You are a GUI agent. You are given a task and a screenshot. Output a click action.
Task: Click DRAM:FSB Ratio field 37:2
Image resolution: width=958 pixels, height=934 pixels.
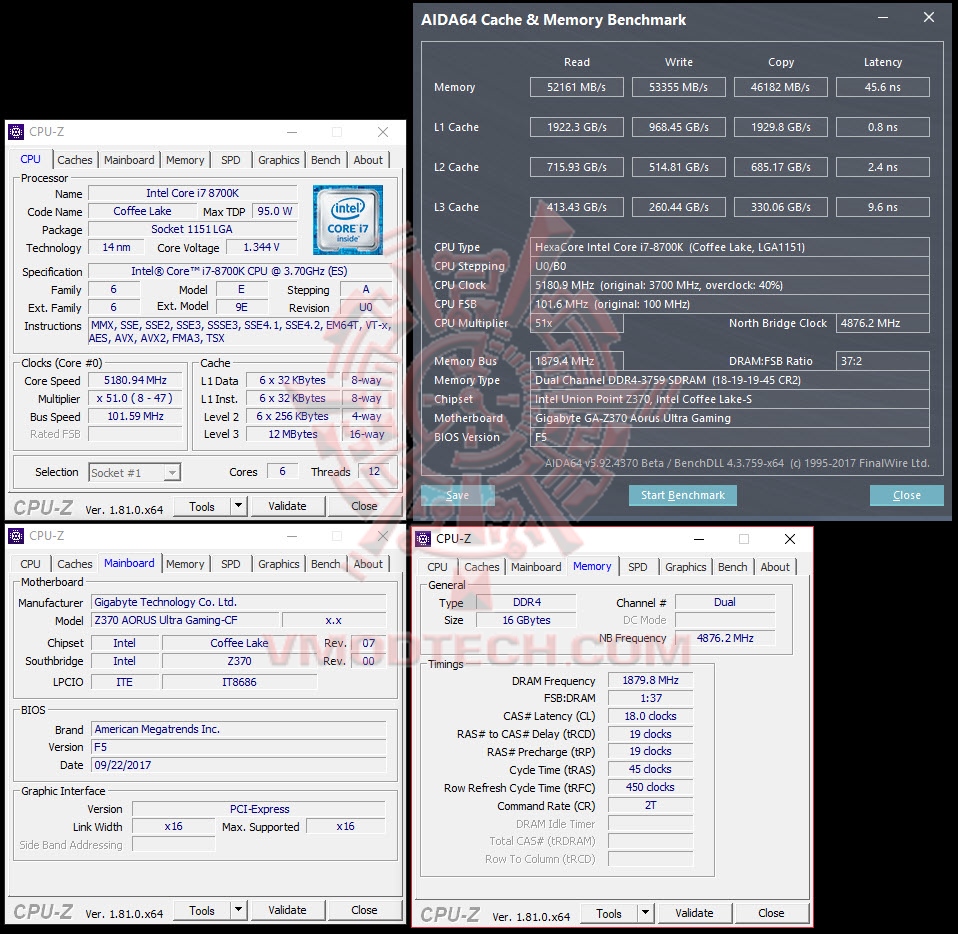(x=882, y=361)
